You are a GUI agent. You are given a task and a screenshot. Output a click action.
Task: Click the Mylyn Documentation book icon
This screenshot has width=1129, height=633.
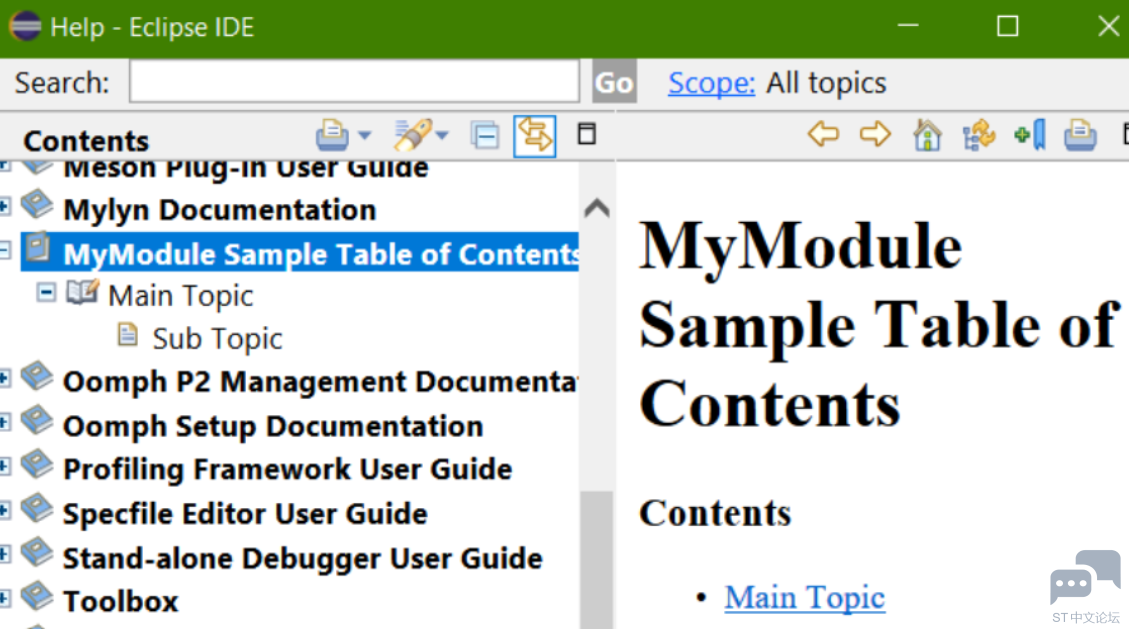(37, 204)
